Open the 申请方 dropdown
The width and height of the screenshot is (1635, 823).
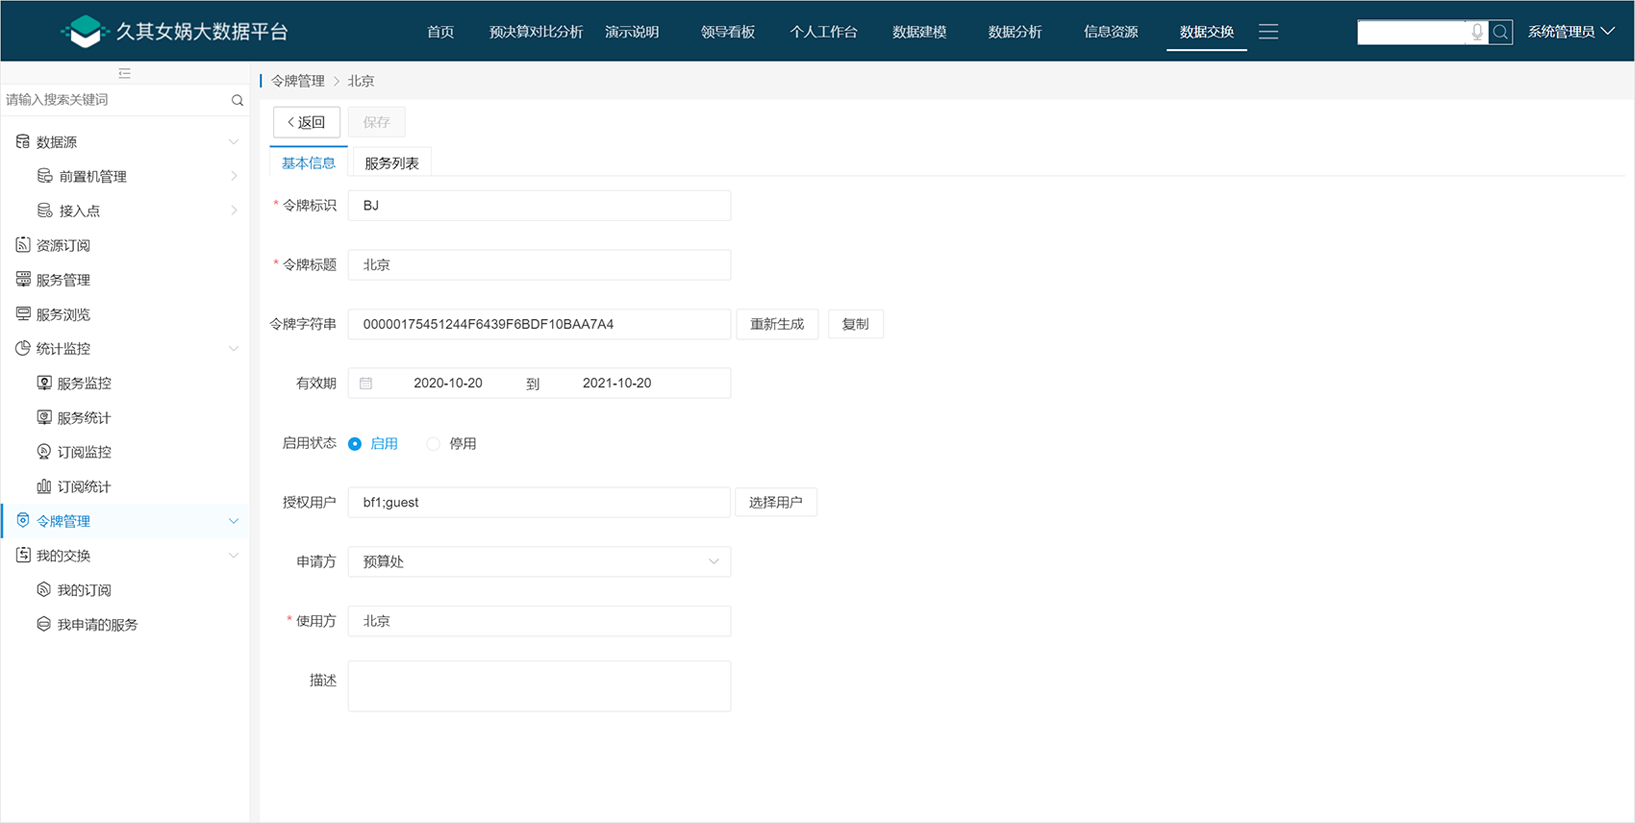tap(539, 562)
